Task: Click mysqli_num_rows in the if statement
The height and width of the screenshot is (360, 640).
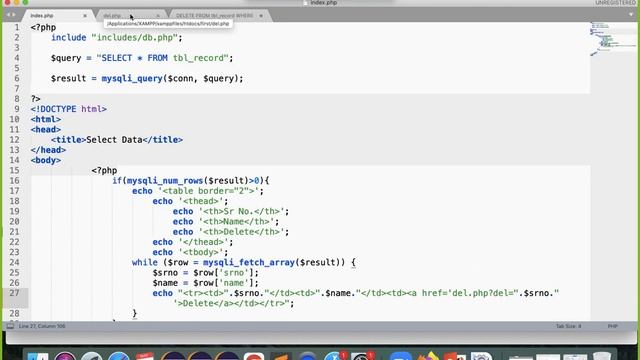Action: click(165, 180)
